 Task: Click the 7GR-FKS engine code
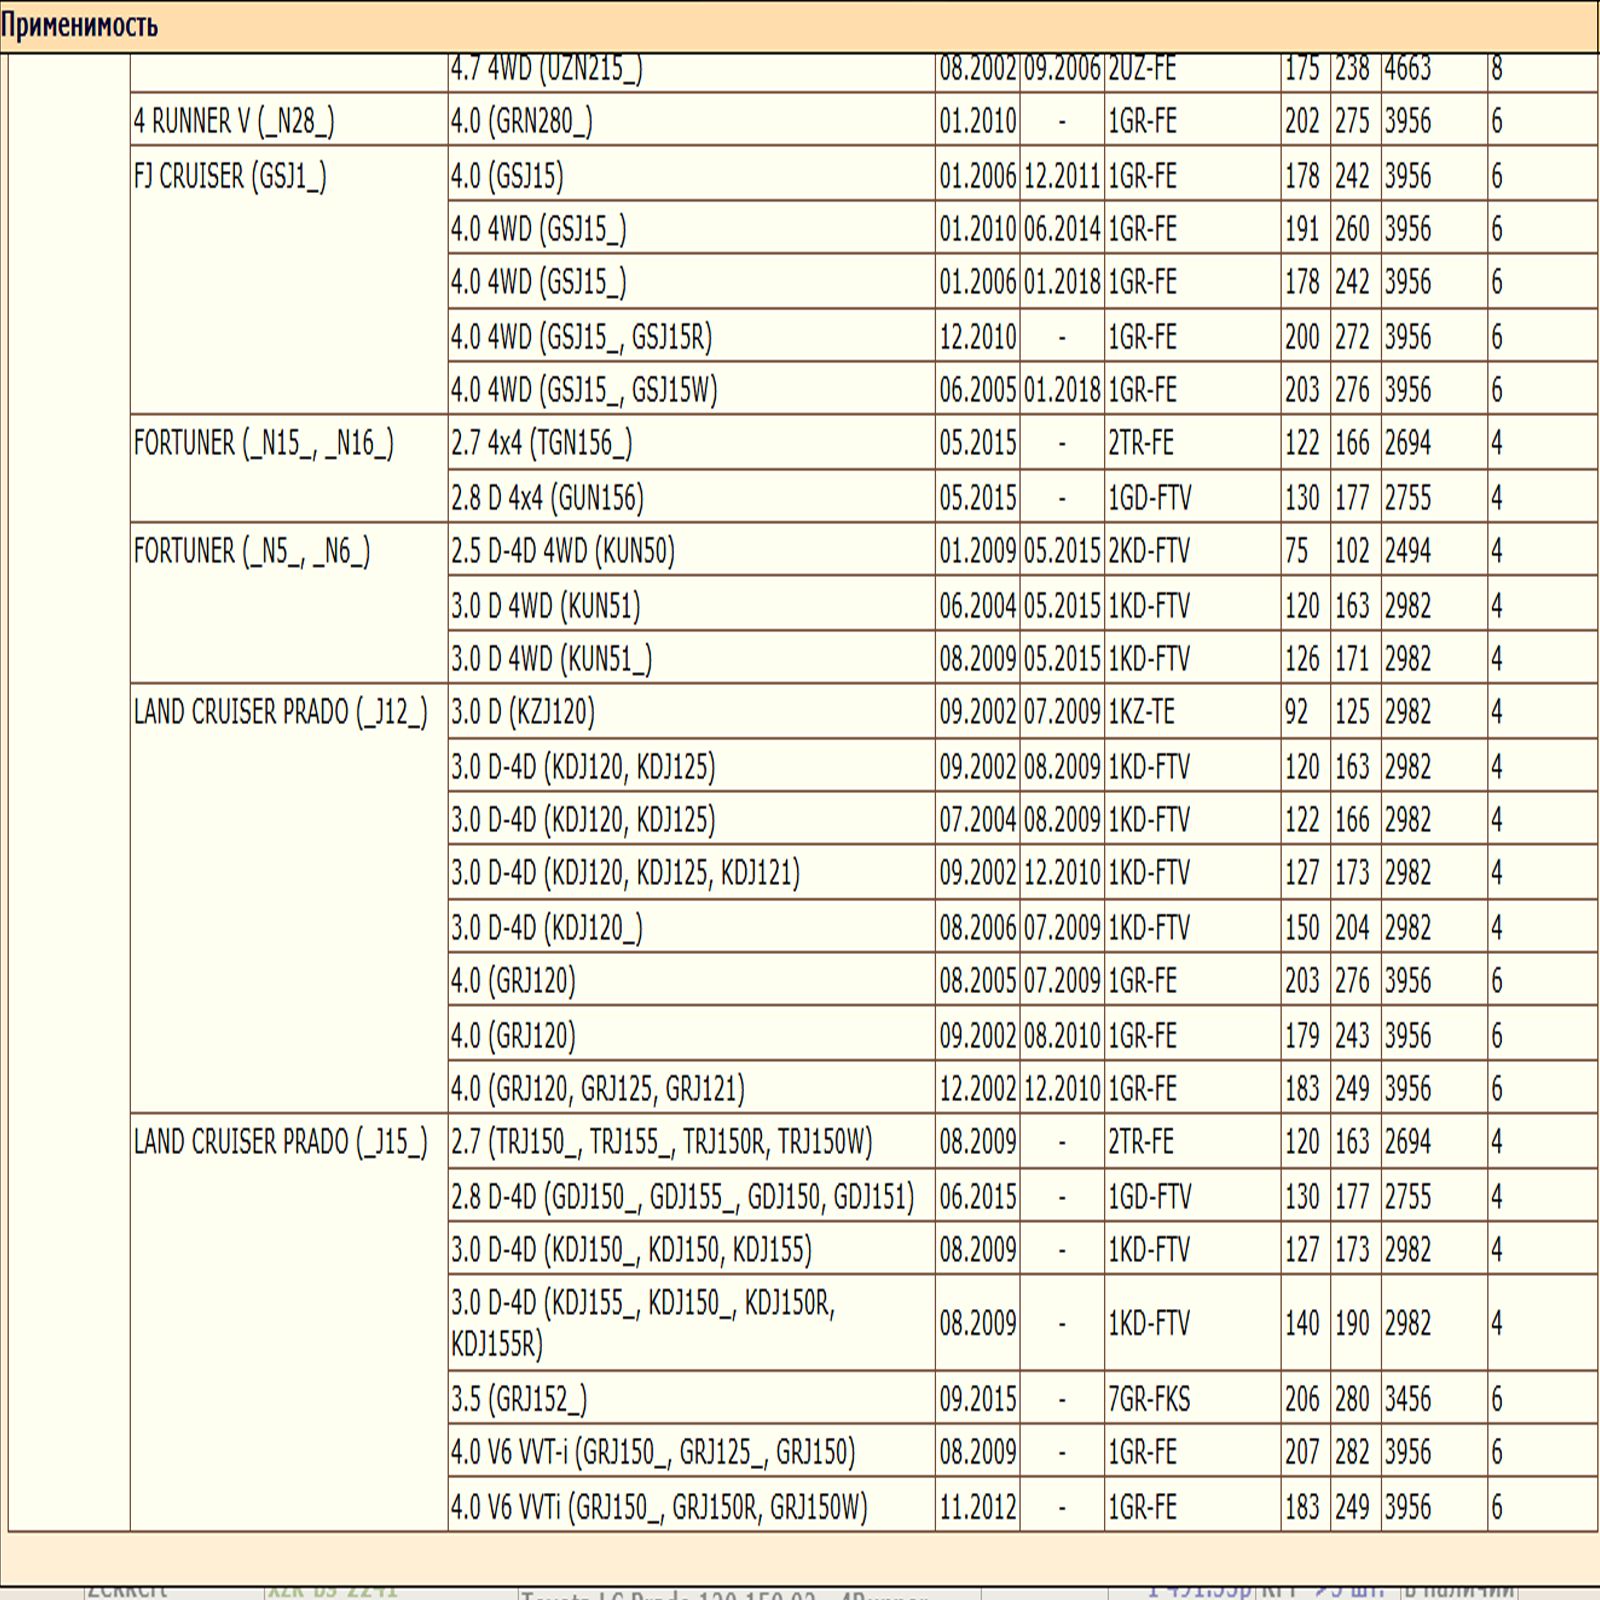[x=1149, y=1399]
